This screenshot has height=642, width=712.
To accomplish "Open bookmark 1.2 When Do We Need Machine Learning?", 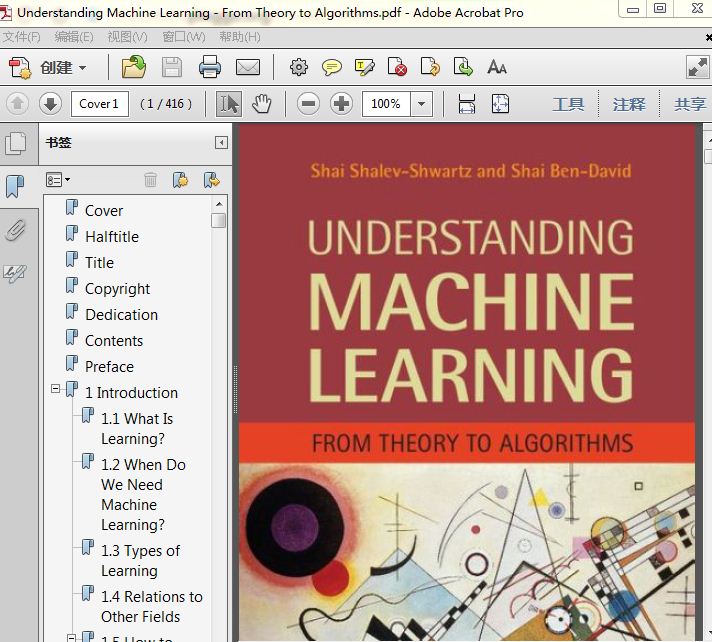I will (x=143, y=495).
